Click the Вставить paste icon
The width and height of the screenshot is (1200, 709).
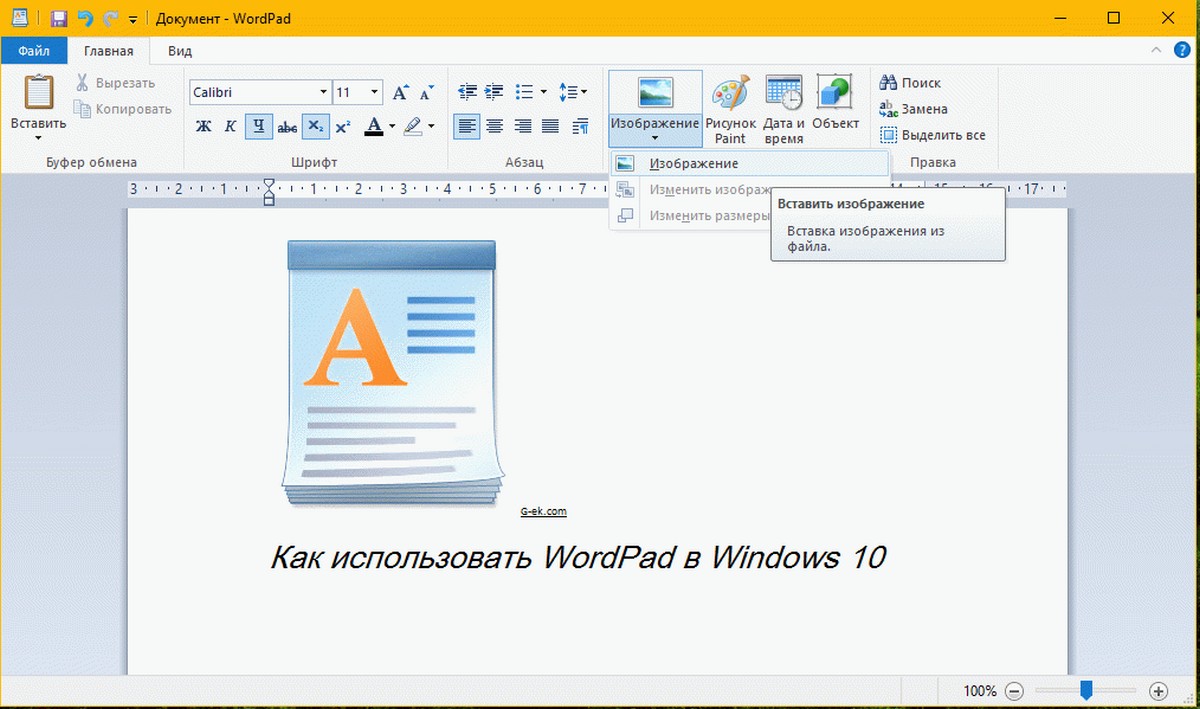[x=39, y=92]
